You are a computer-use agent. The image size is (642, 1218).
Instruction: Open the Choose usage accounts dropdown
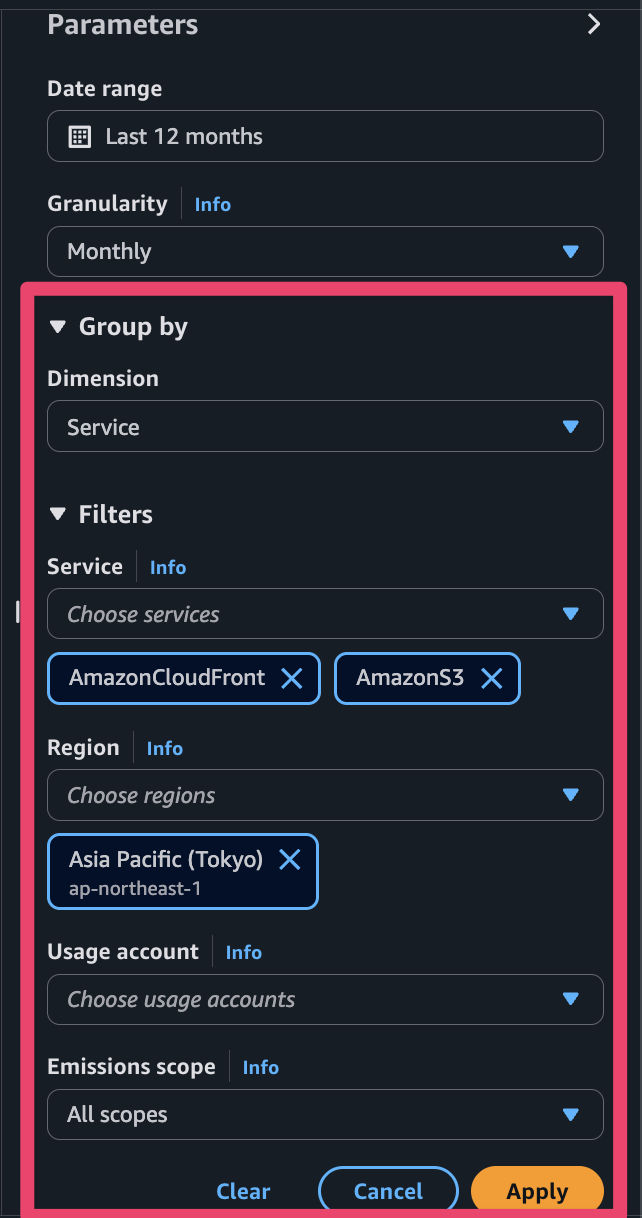point(325,999)
